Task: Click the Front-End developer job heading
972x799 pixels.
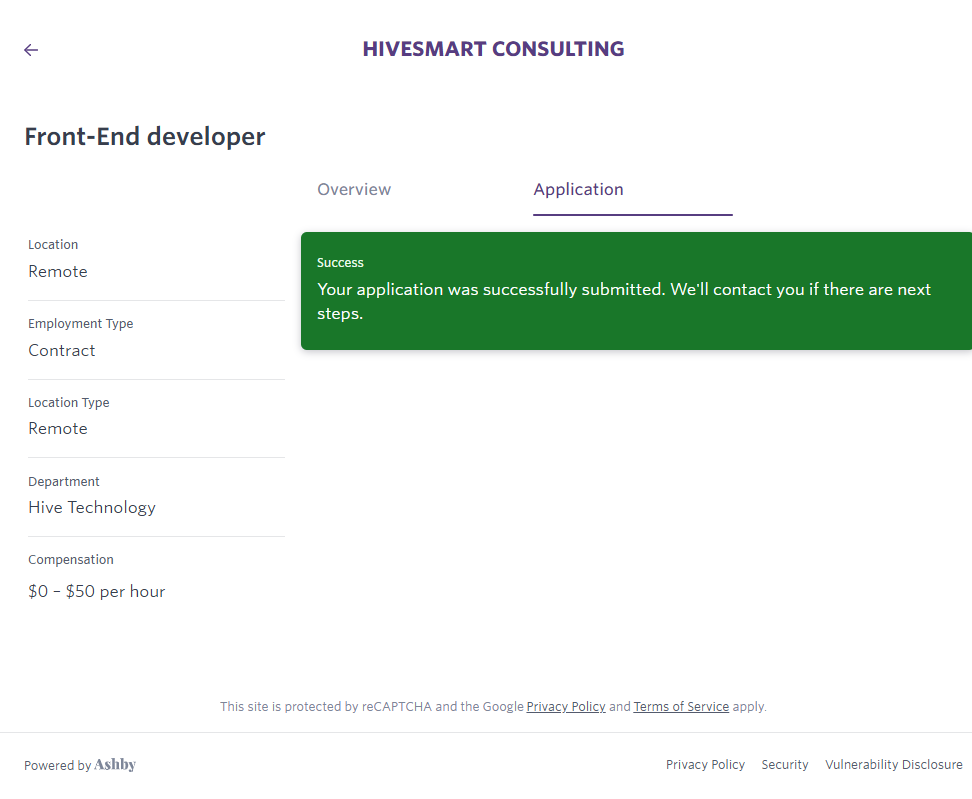Action: tap(145, 137)
